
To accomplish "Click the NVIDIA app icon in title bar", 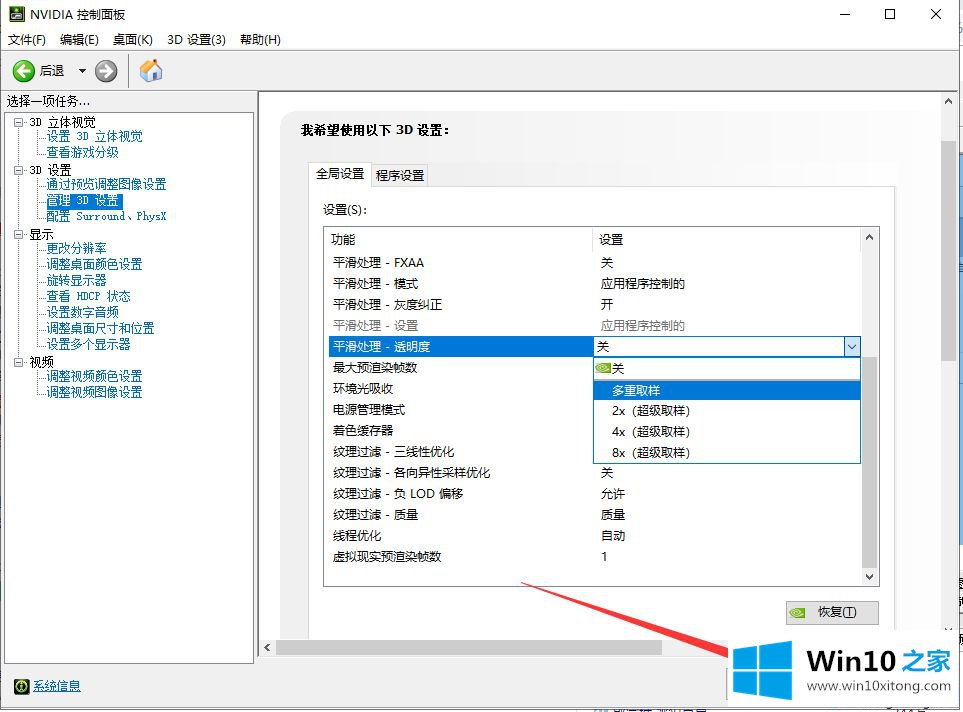I will point(17,14).
